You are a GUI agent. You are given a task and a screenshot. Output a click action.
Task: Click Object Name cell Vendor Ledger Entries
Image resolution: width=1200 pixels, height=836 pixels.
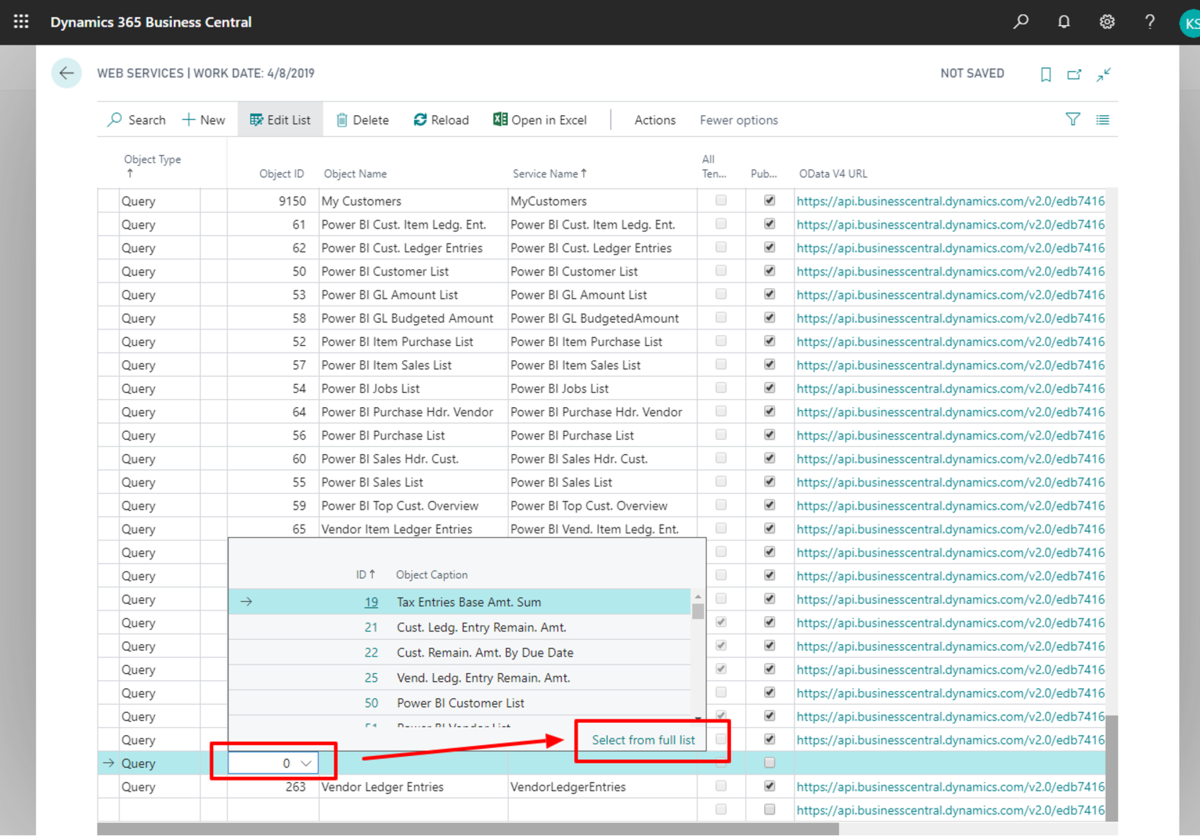[413, 787]
